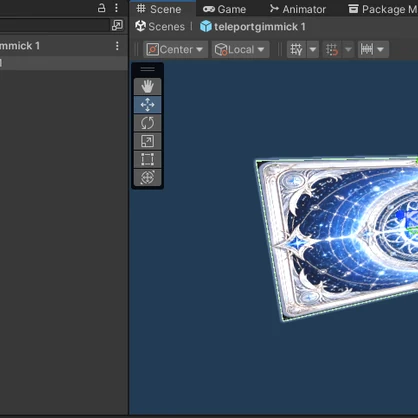Open the Center pivot dropdown
This screenshot has height=418, width=418.
[x=175, y=50]
